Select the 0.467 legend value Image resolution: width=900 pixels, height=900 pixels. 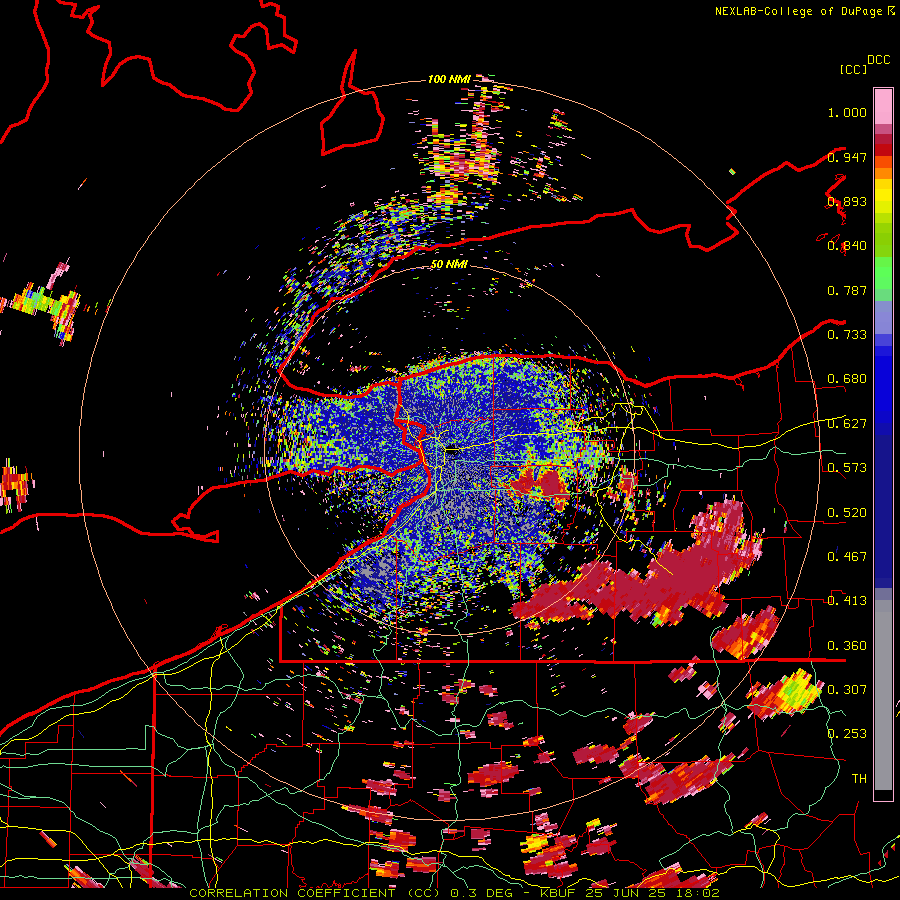pyautogui.click(x=847, y=557)
